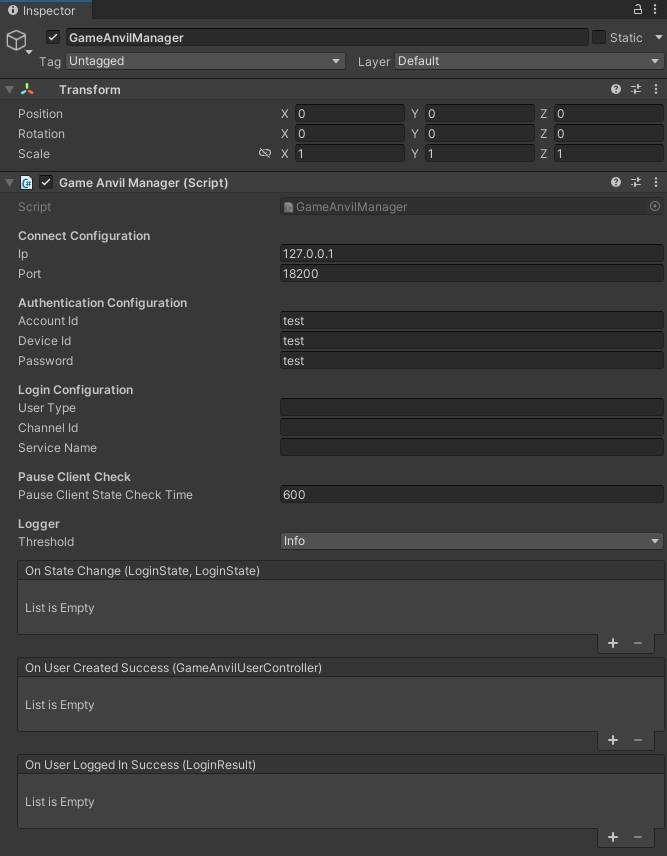The width and height of the screenshot is (667, 856).
Task: Add listener to On User Created Success
Action: click(x=613, y=740)
